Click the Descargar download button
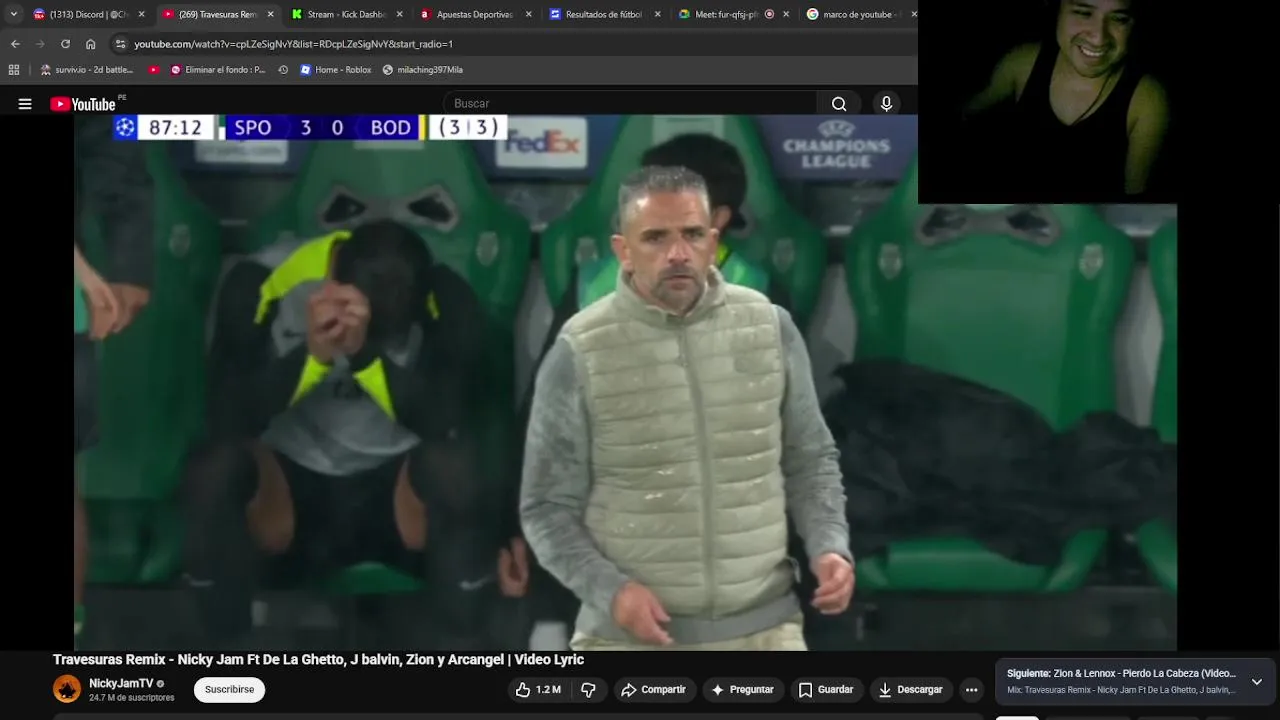The width and height of the screenshot is (1280, 720). tap(910, 690)
